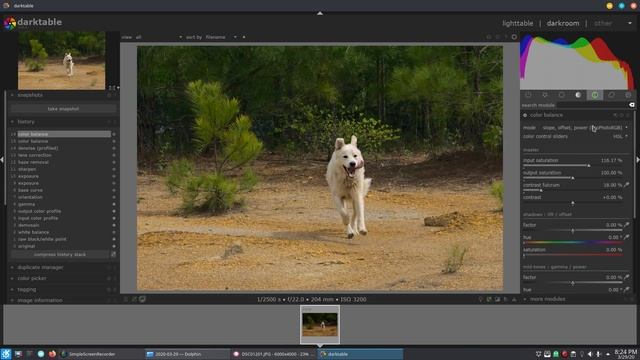Open color balance mode dropdown

click(x=576, y=128)
